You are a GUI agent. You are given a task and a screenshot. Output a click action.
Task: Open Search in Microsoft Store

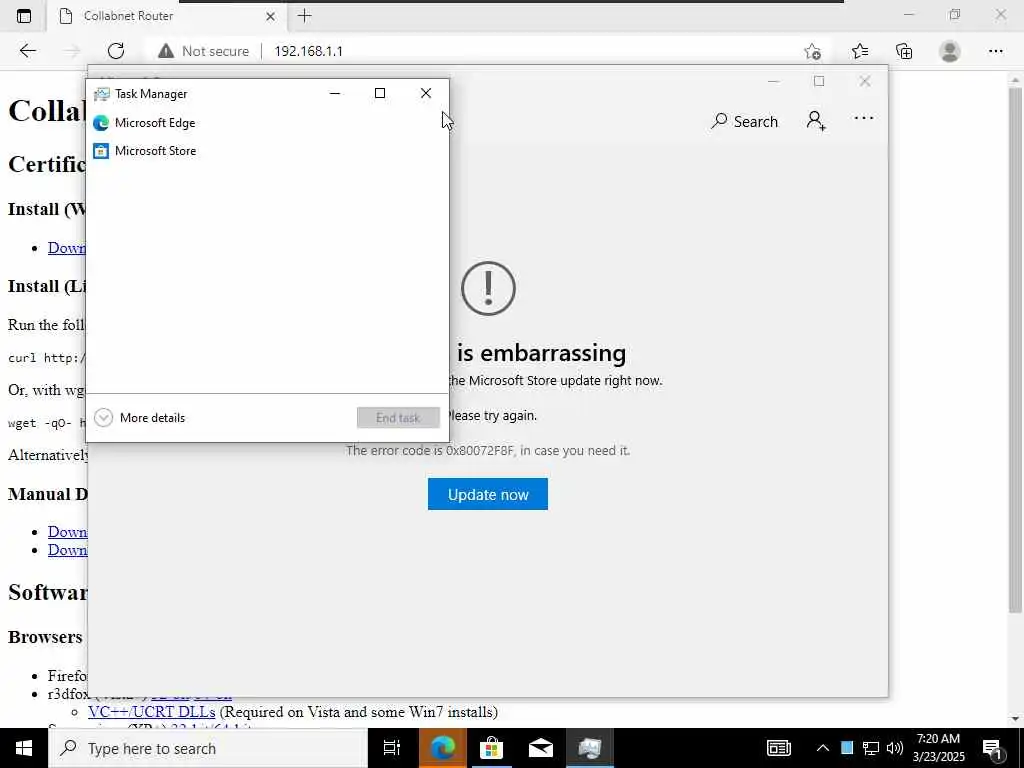coord(744,121)
